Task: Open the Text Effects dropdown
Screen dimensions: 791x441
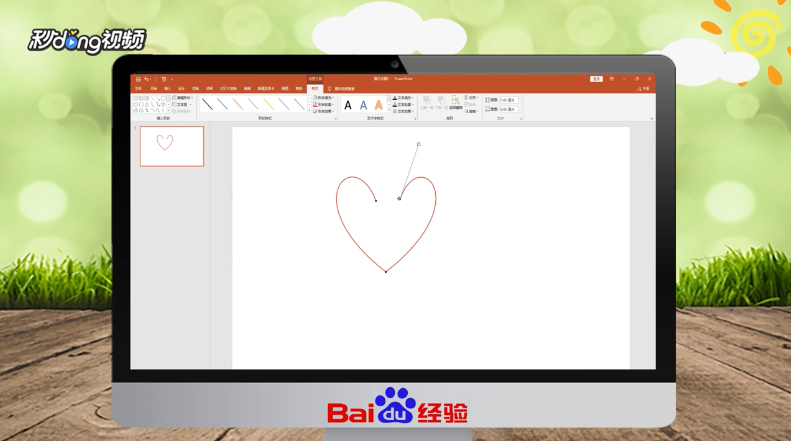Action: coord(404,111)
